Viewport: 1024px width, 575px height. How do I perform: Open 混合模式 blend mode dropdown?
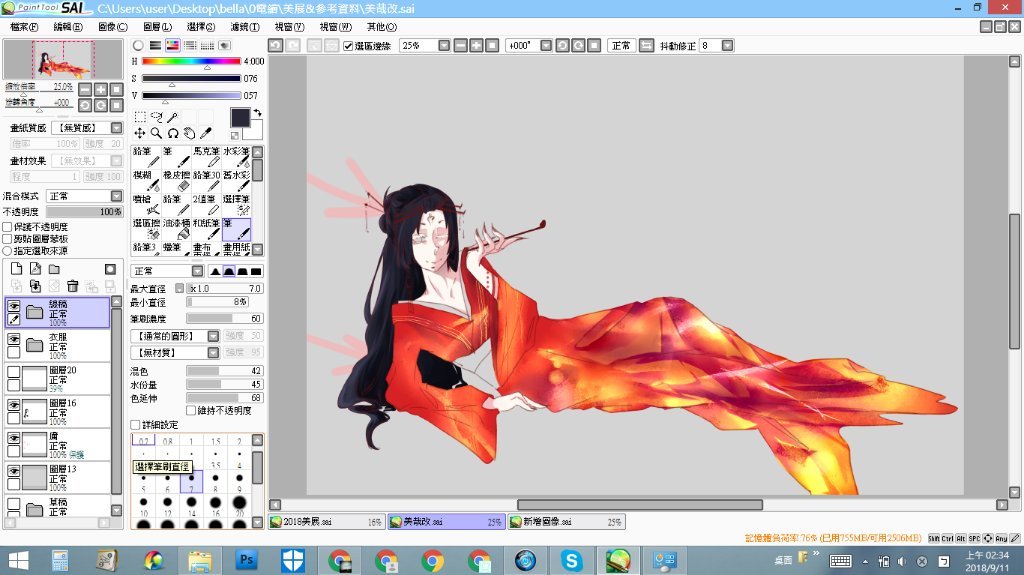[116, 196]
